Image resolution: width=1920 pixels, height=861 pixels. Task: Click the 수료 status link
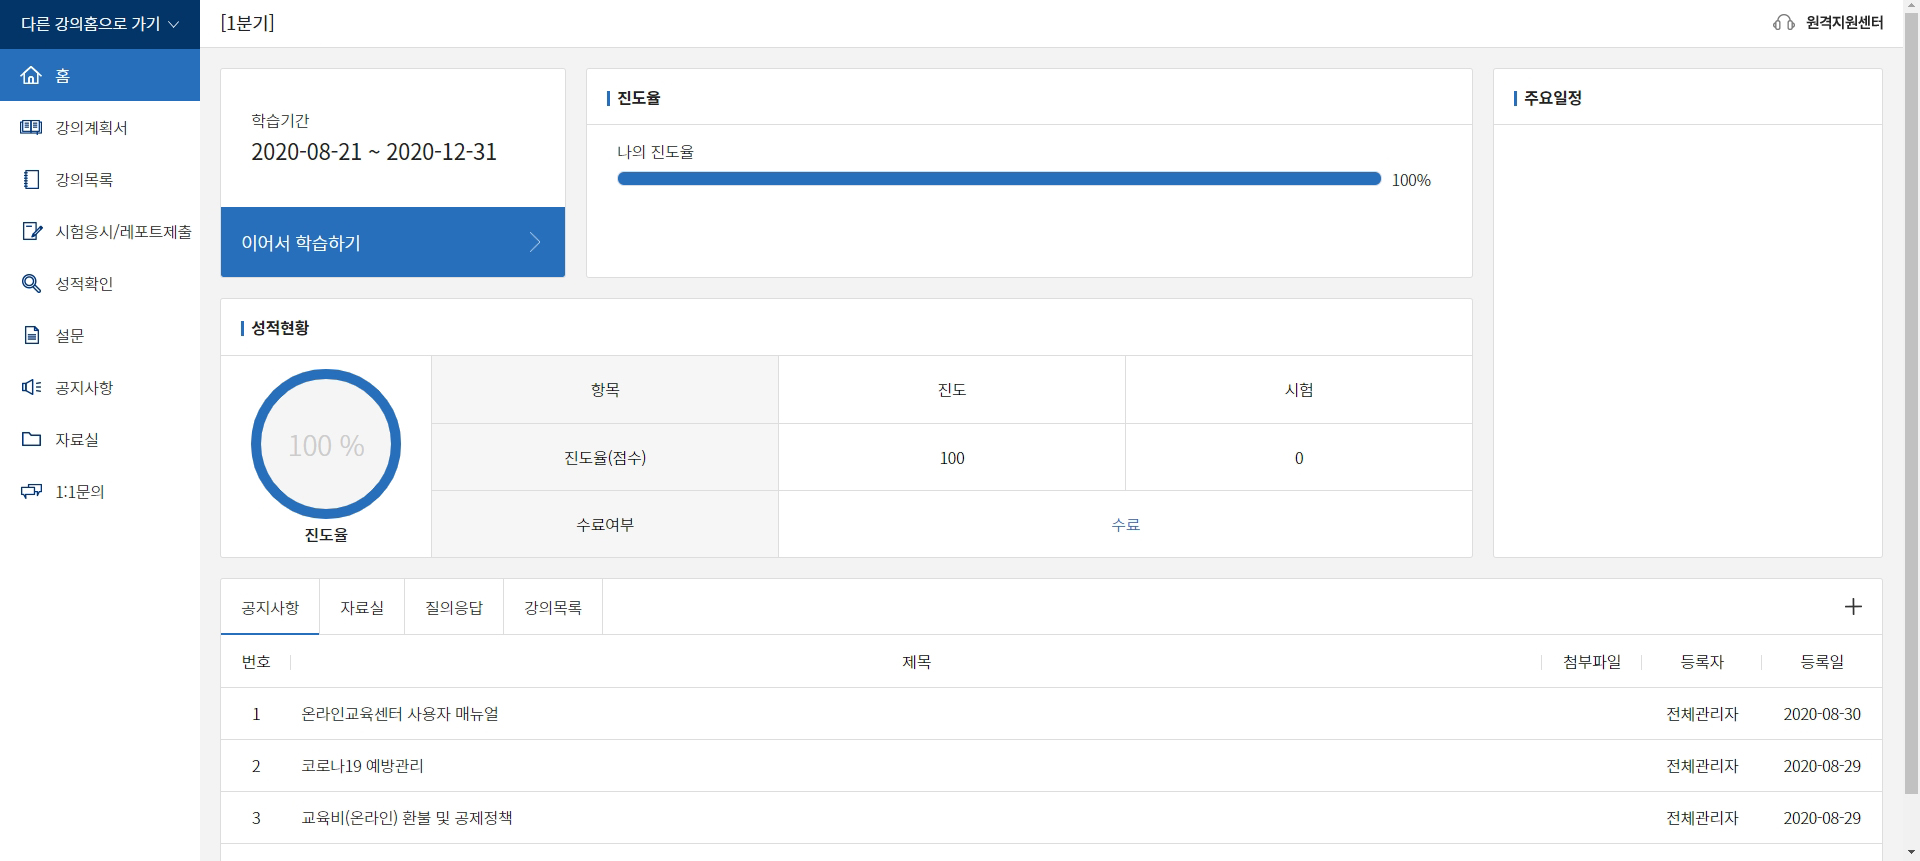pos(1126,524)
